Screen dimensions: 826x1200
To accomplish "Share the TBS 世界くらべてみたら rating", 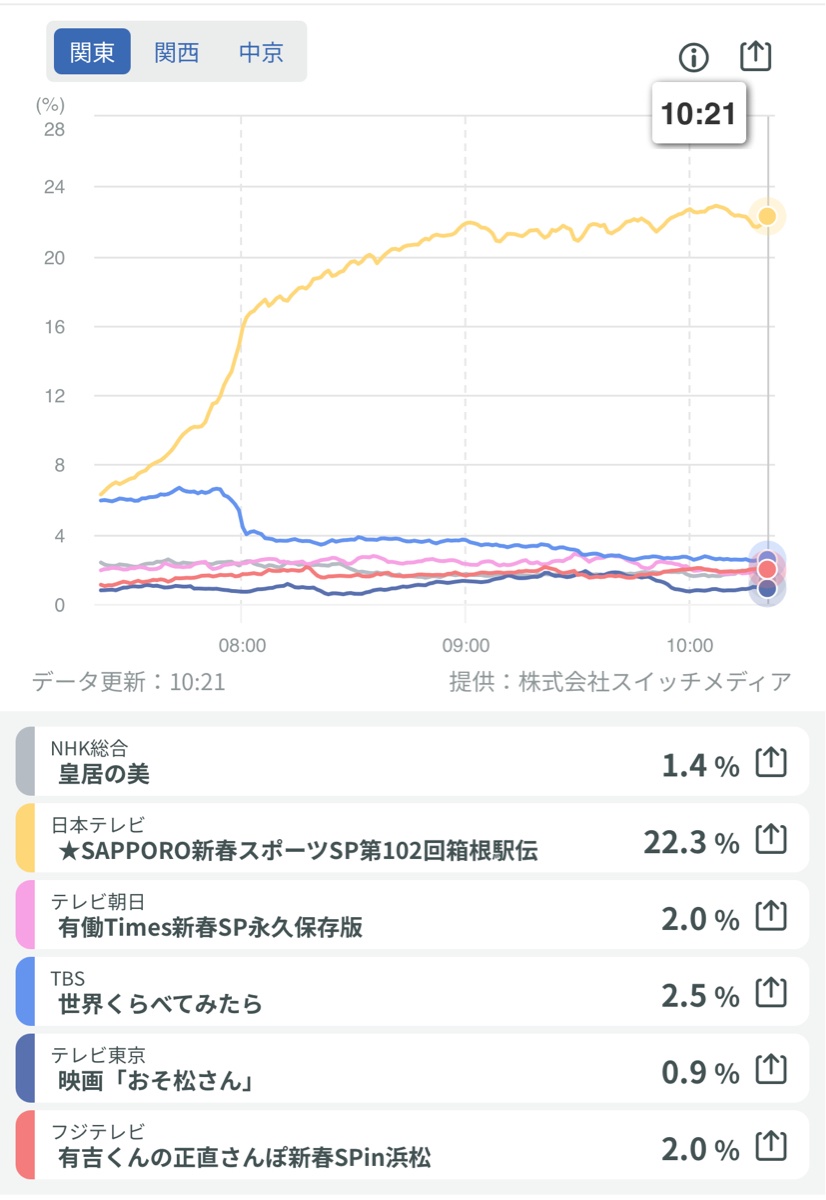I will (x=771, y=993).
